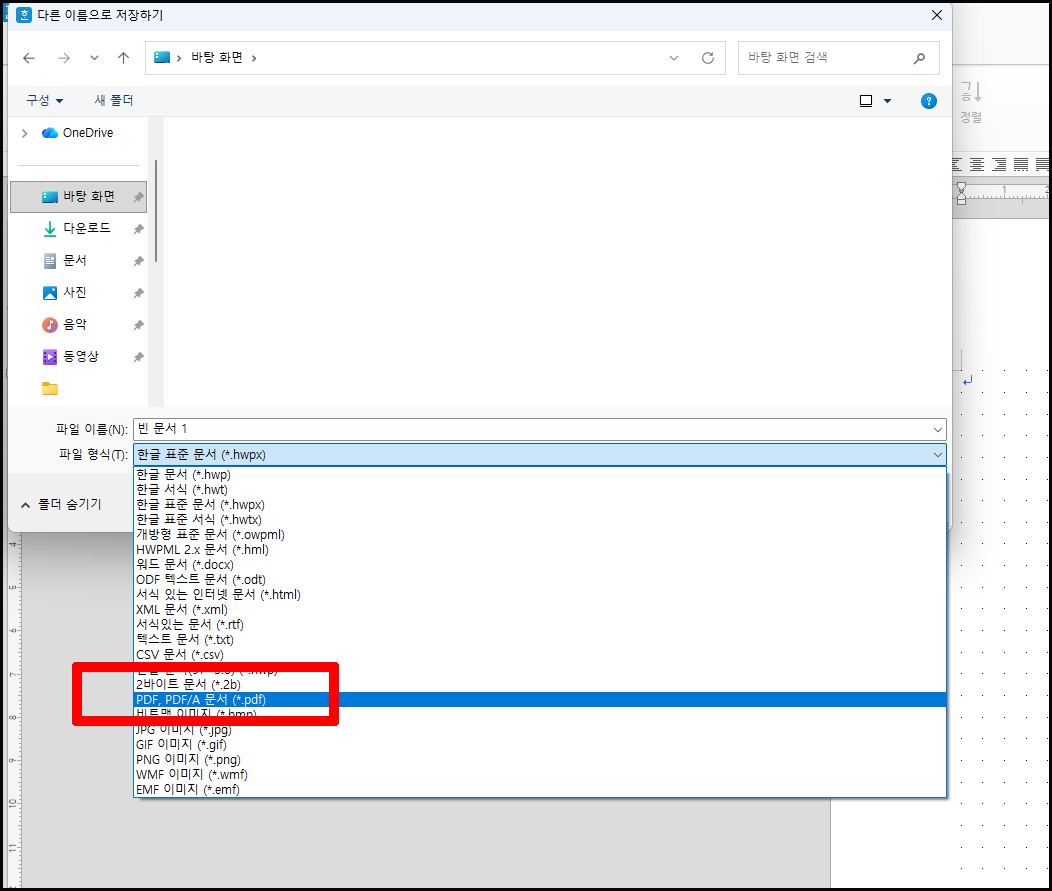Expand the OneDrive tree chevron
The image size is (1052, 891).
pos(22,132)
